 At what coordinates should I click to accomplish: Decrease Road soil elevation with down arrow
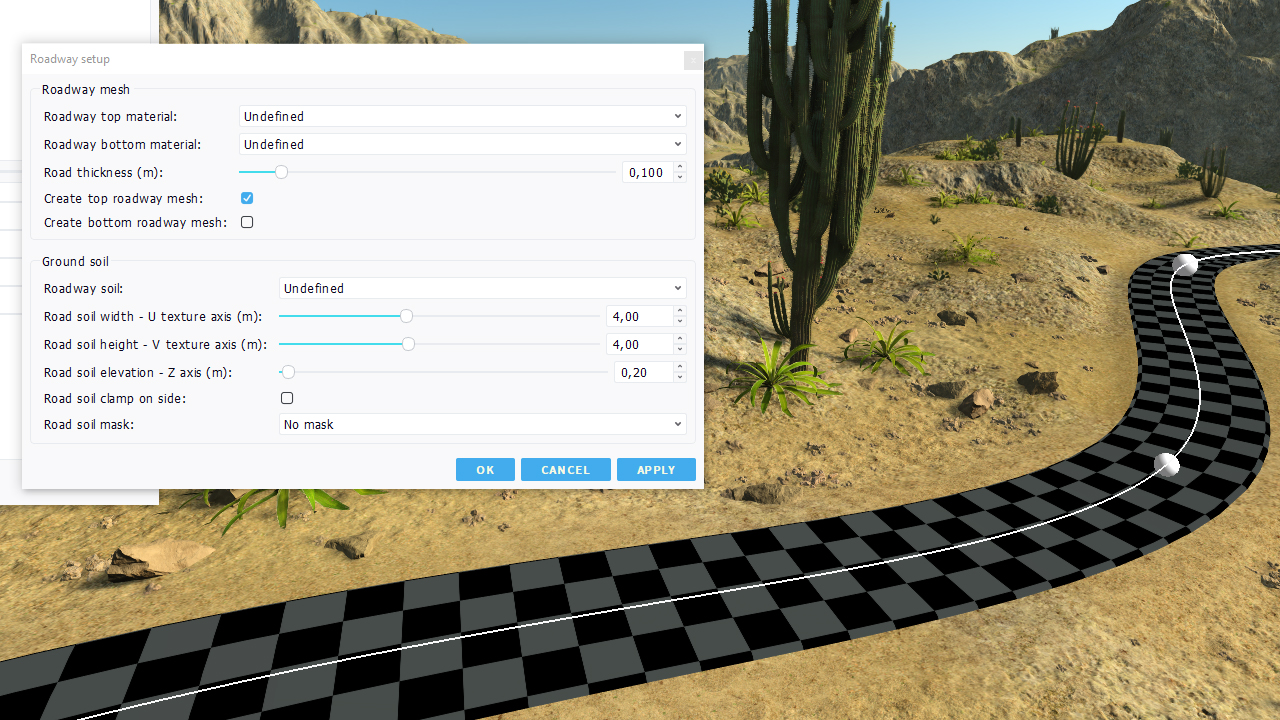pyautogui.click(x=680, y=378)
